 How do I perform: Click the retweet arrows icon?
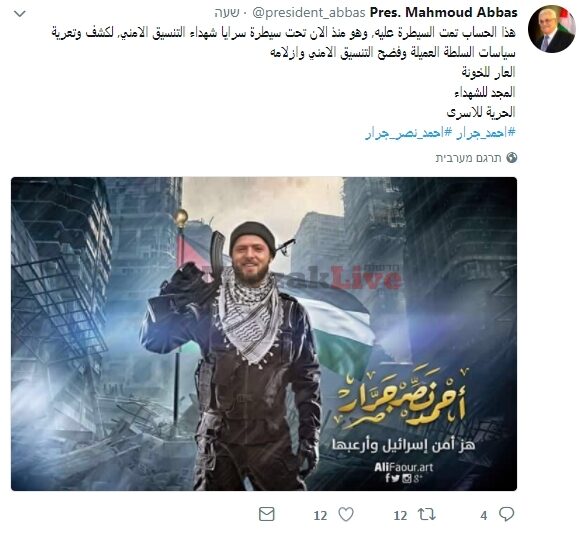coord(426,515)
